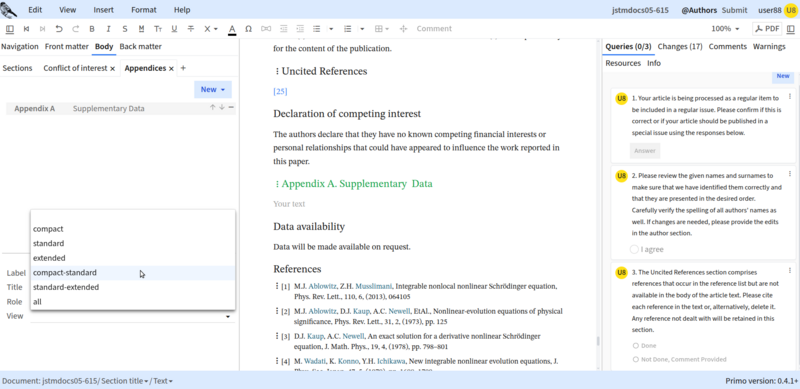Image resolution: width=800 pixels, height=389 pixels.
Task: Toggle Bold formatting
Action: [x=92, y=29]
